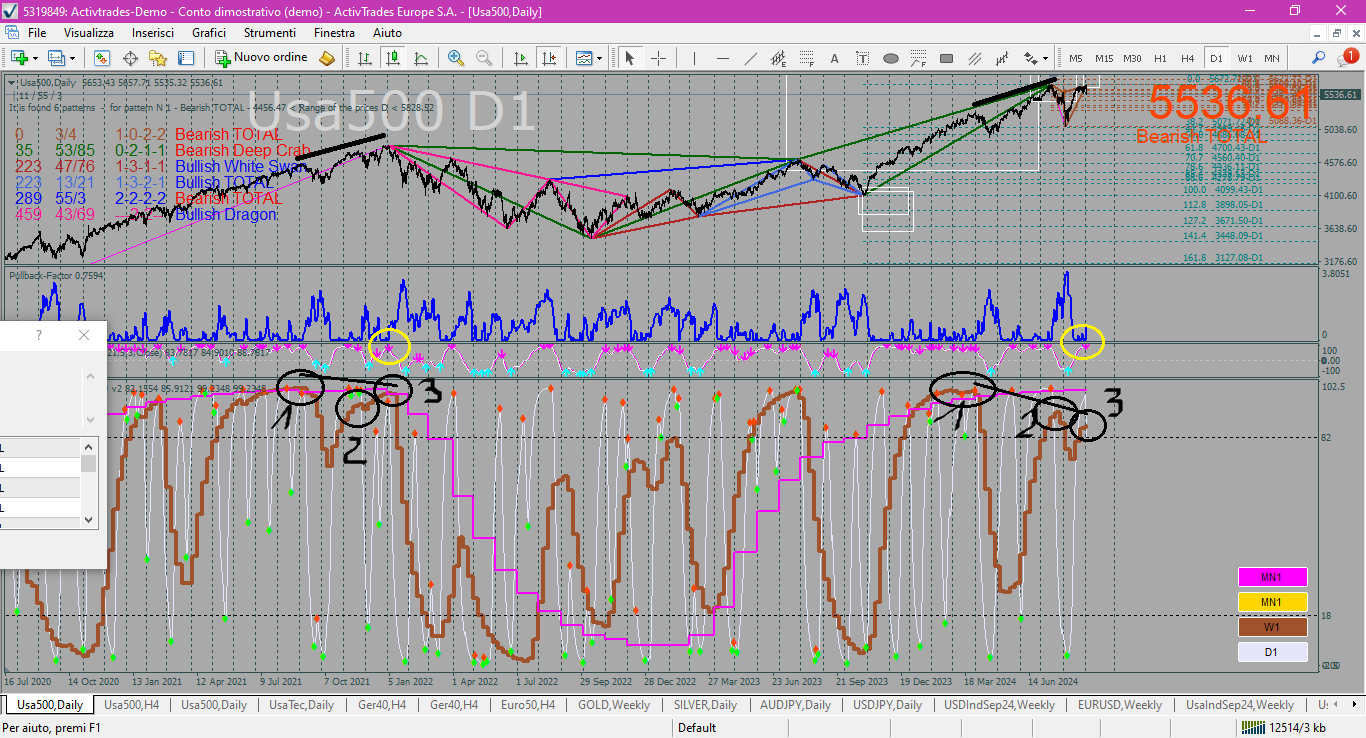Open the new chart icon

coord(18,58)
